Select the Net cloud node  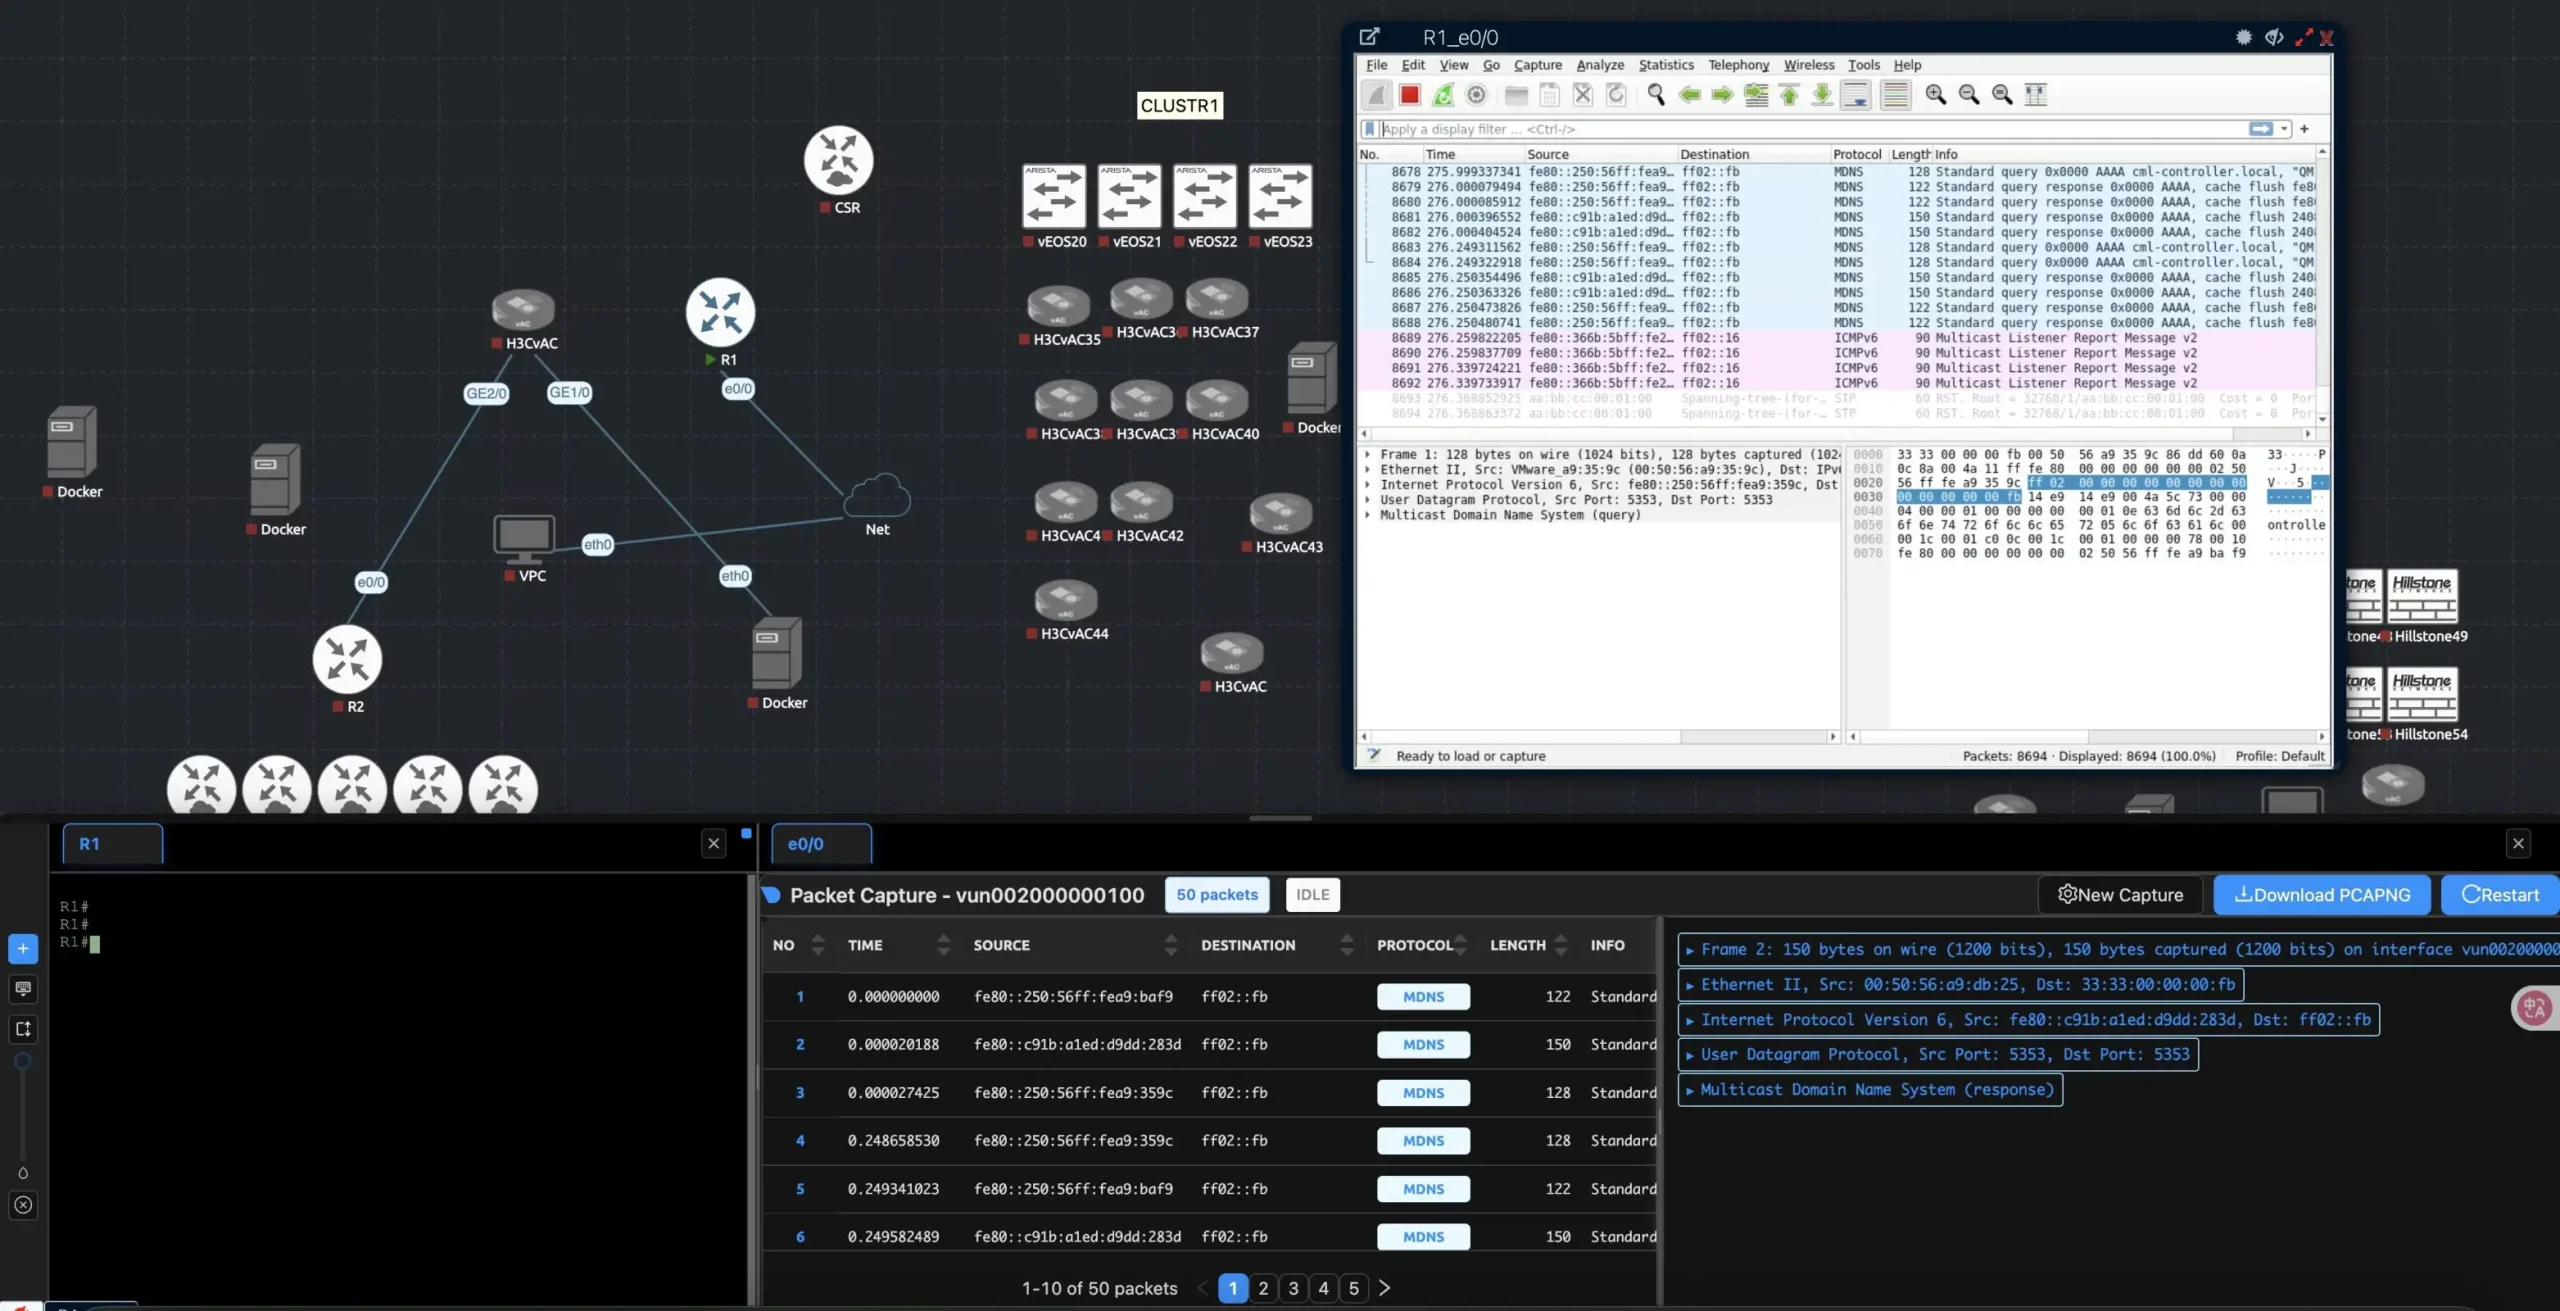[877, 495]
